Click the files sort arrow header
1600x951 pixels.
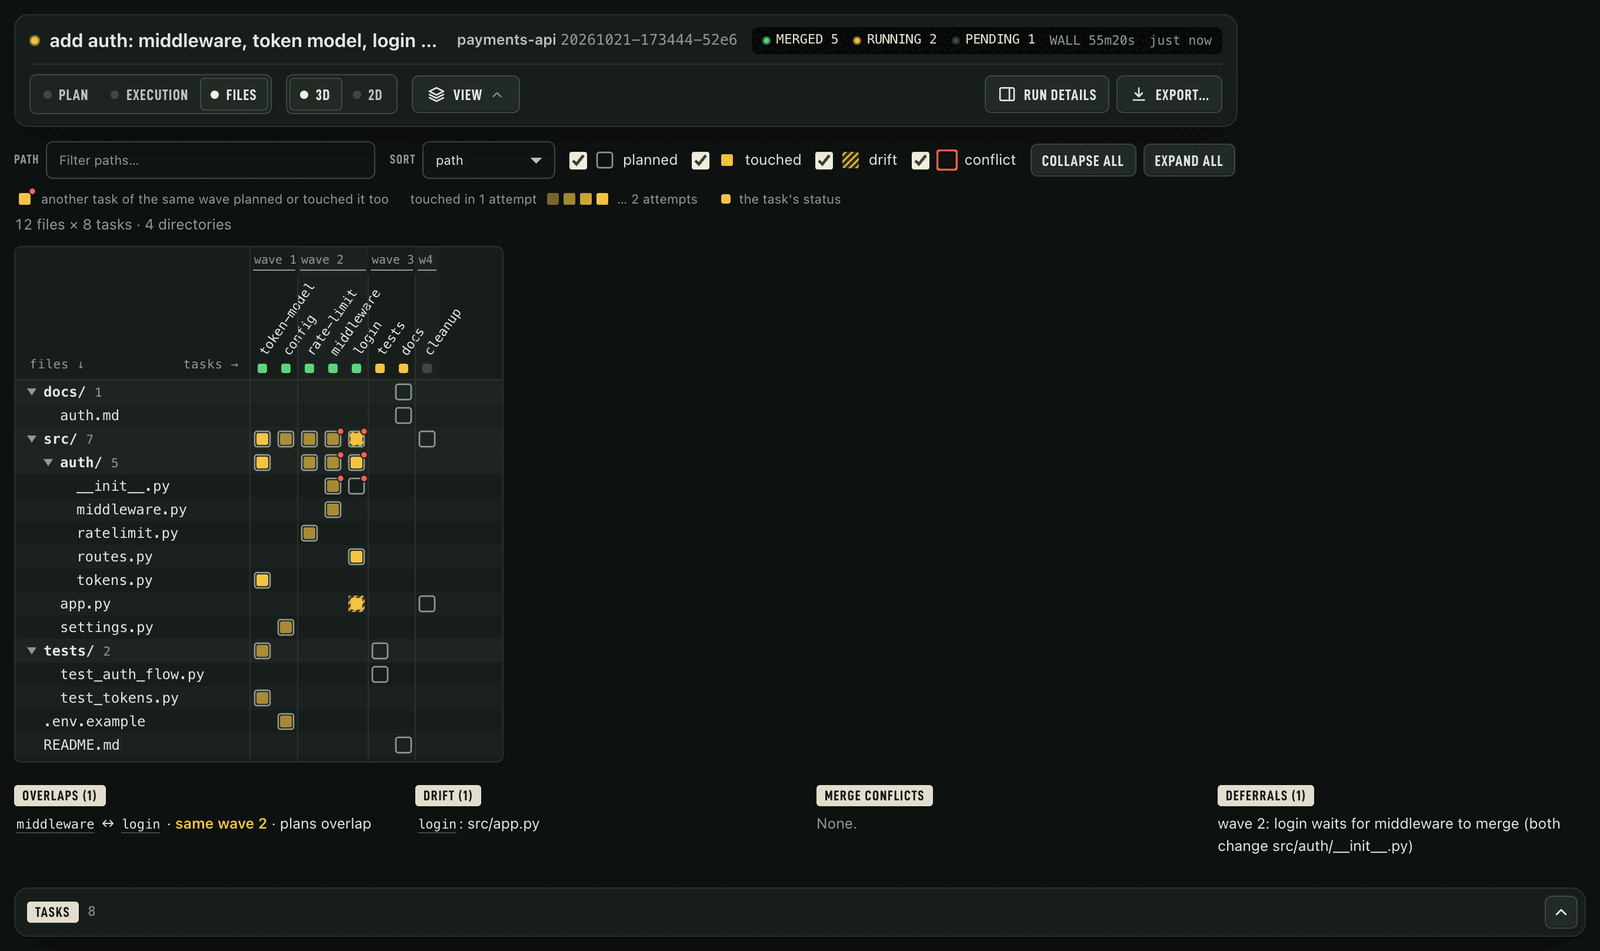click(x=57, y=364)
